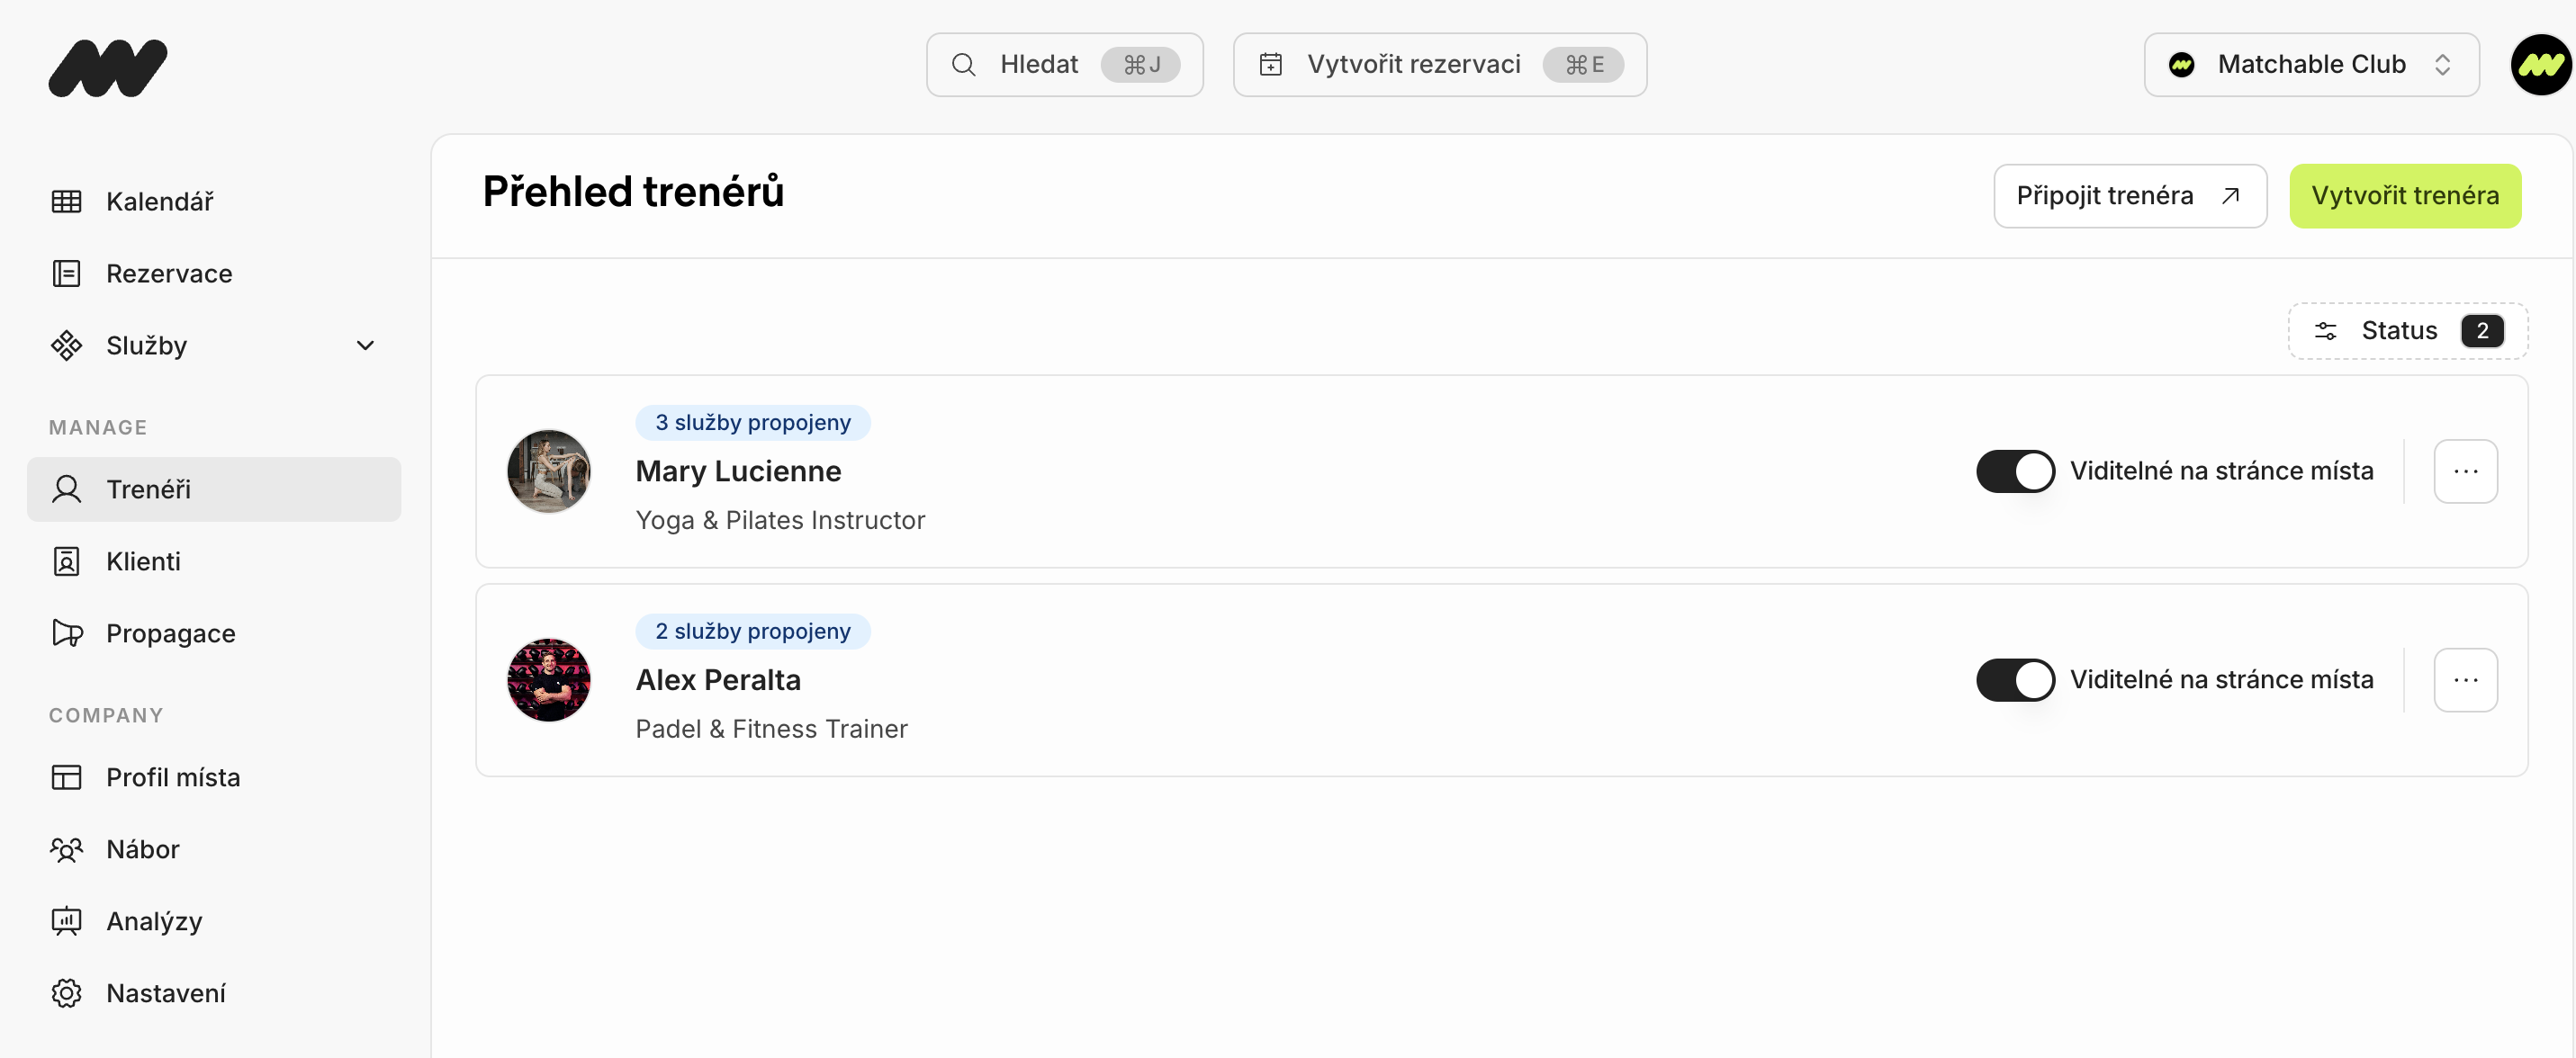Click the Klienti contact icon
The height and width of the screenshot is (1058, 2576).
[x=66, y=561]
